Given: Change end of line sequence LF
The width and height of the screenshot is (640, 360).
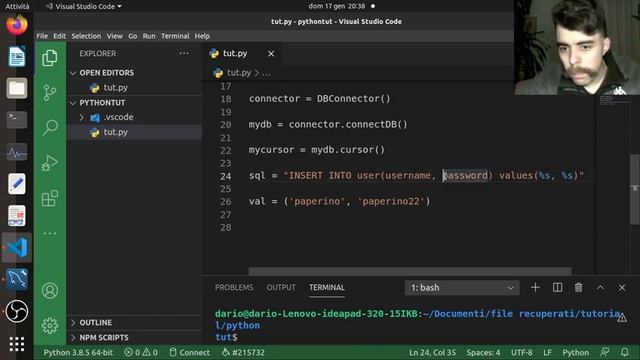Looking at the screenshot, I should click(547, 352).
